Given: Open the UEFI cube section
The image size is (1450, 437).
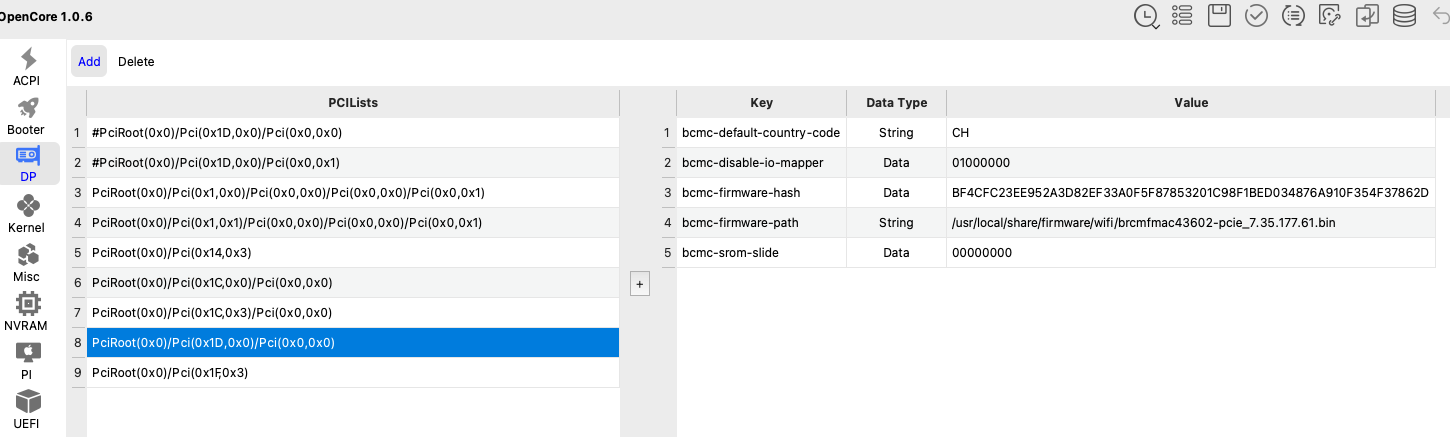Looking at the screenshot, I should (x=27, y=410).
